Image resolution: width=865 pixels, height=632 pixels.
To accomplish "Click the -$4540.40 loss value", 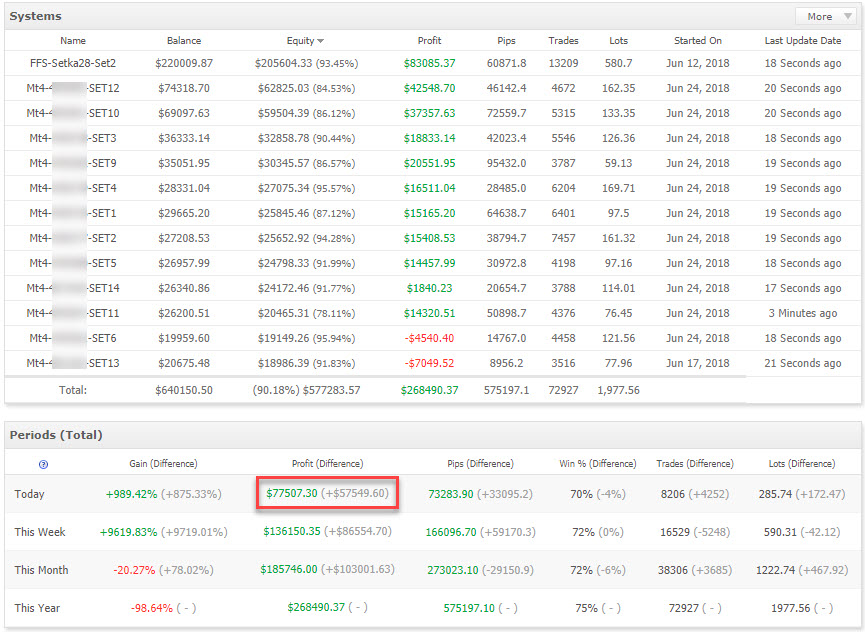I will click(x=429, y=338).
